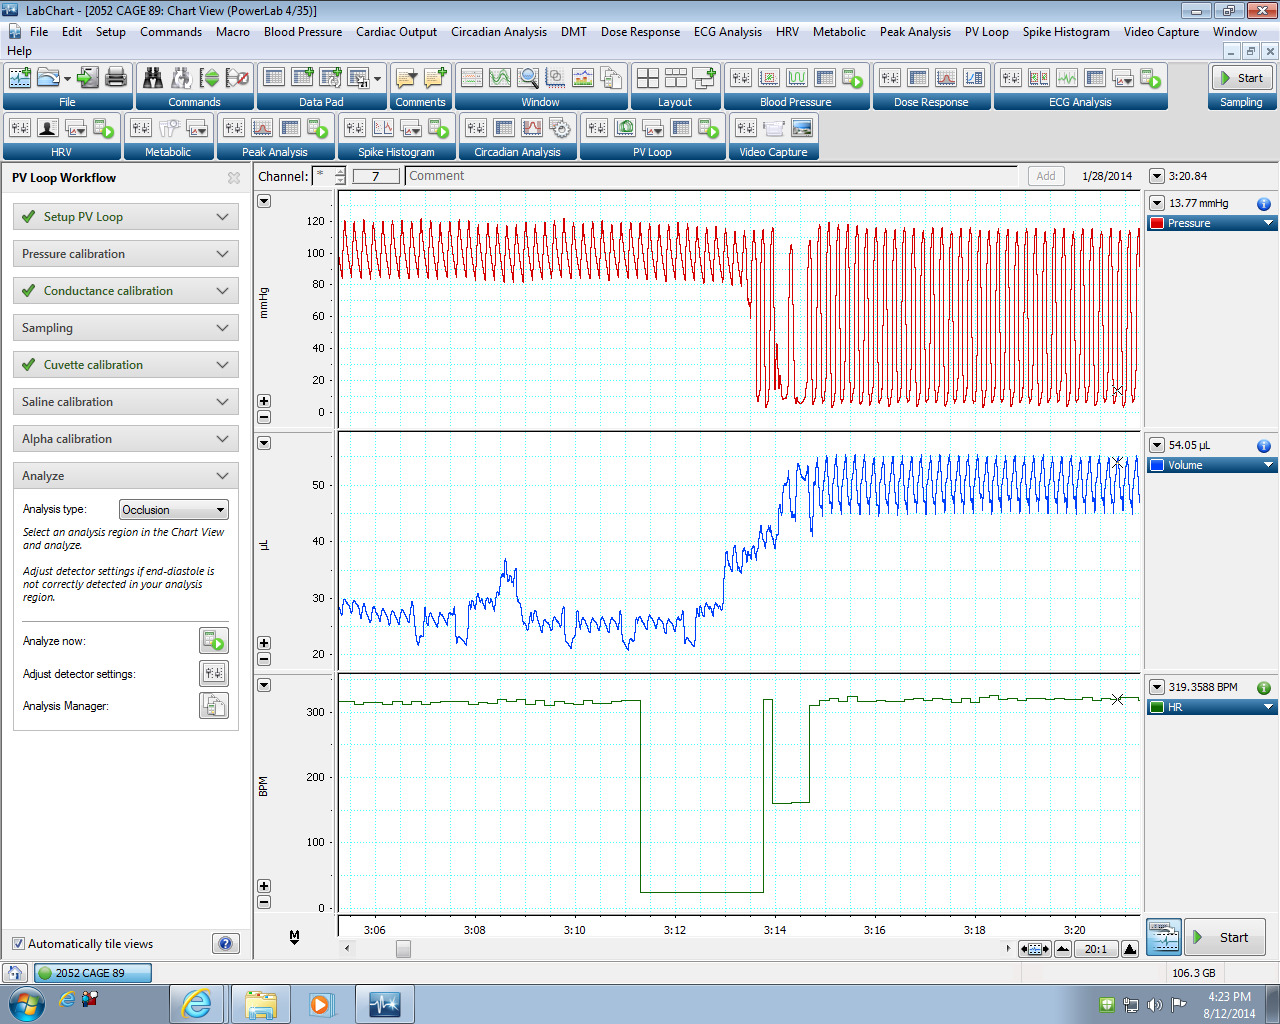This screenshot has width=1280, height=1024.
Task: Open Adjust detector settings icon
Action: [x=214, y=673]
